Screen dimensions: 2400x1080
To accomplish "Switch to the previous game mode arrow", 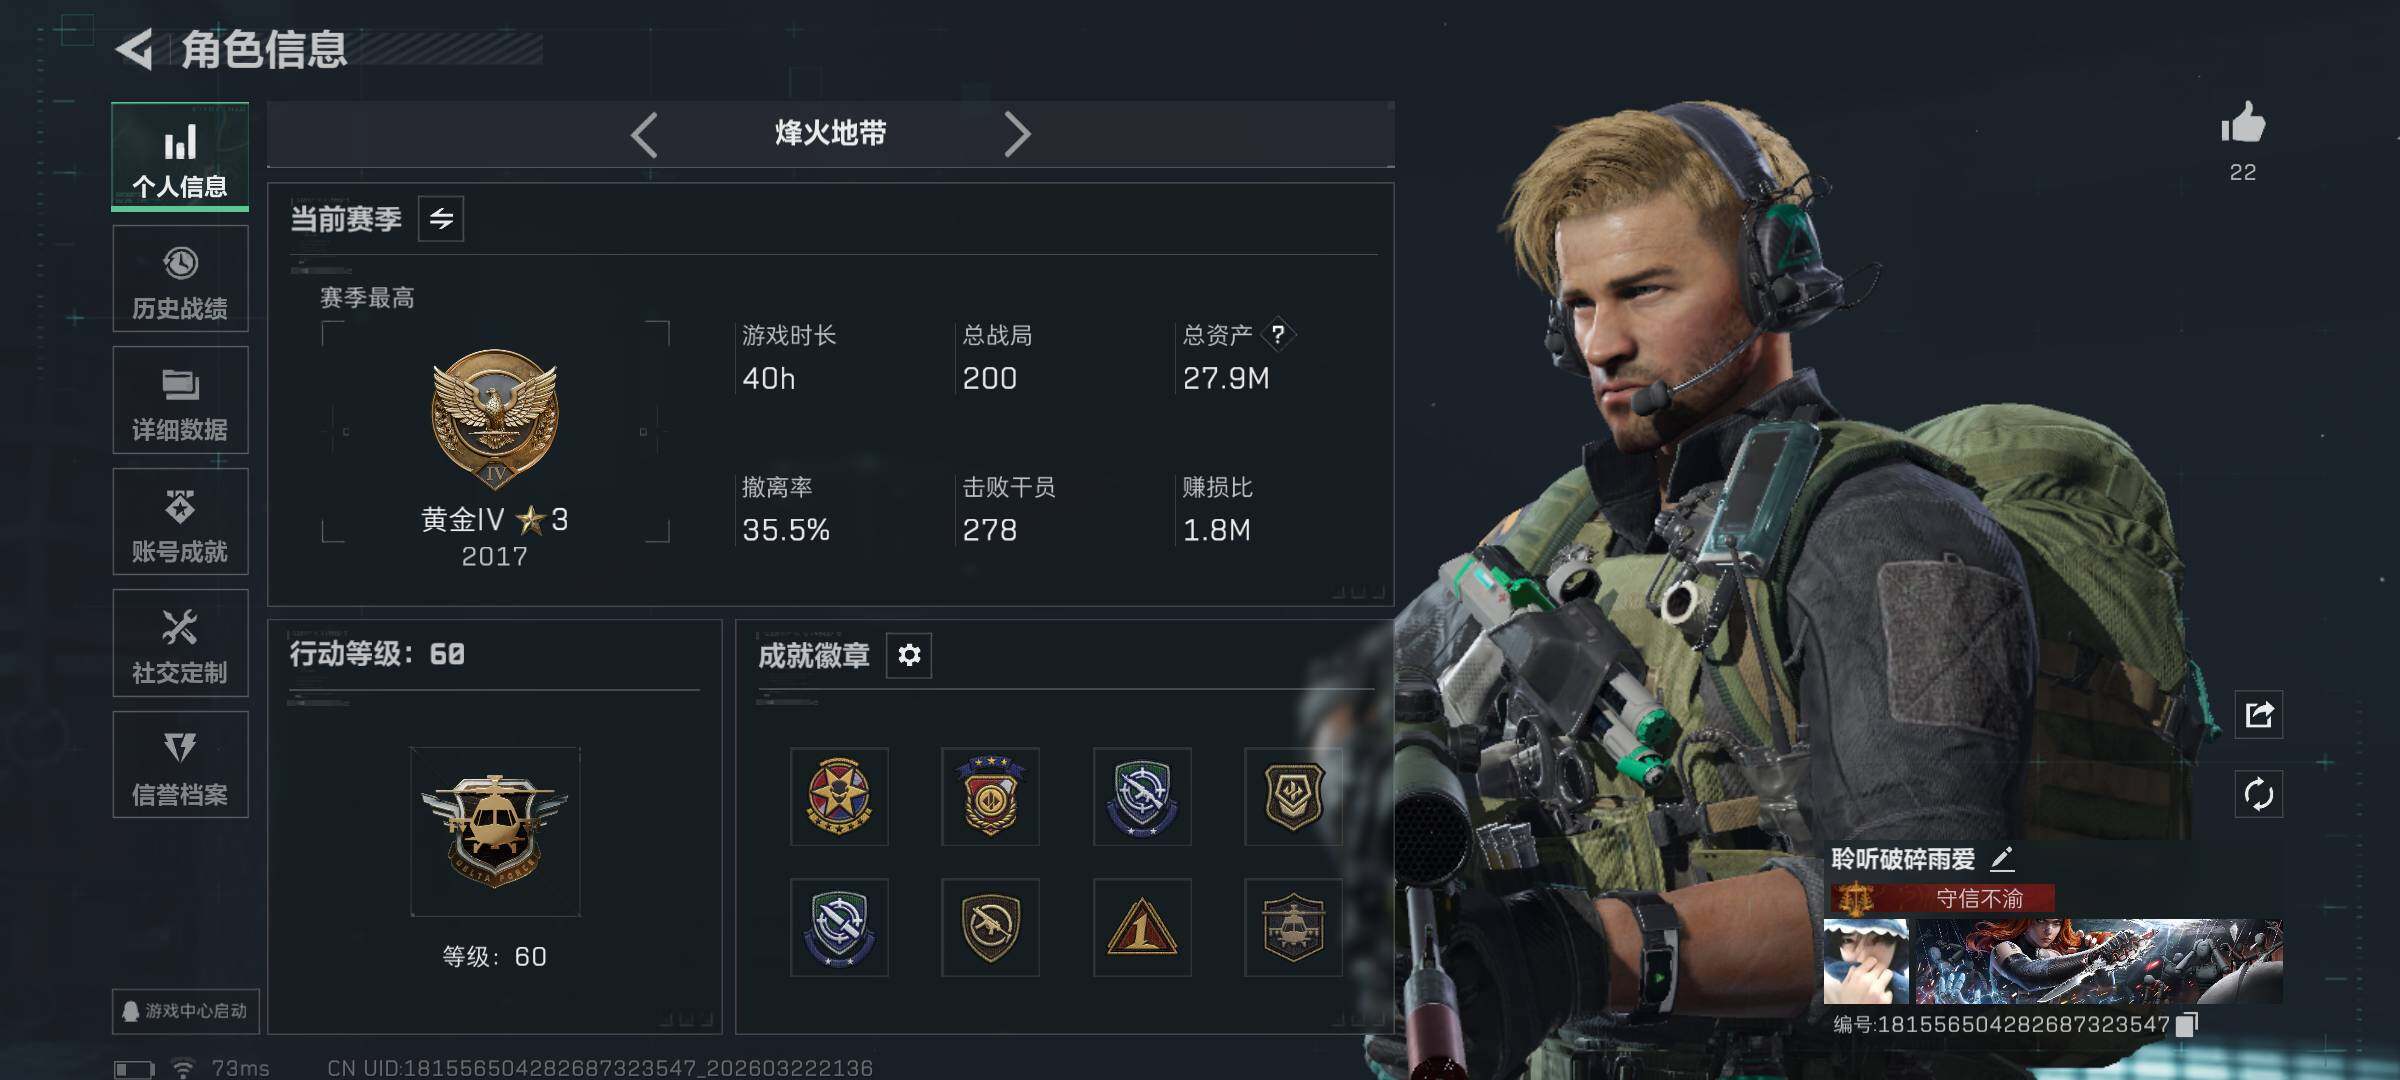I will coord(645,134).
